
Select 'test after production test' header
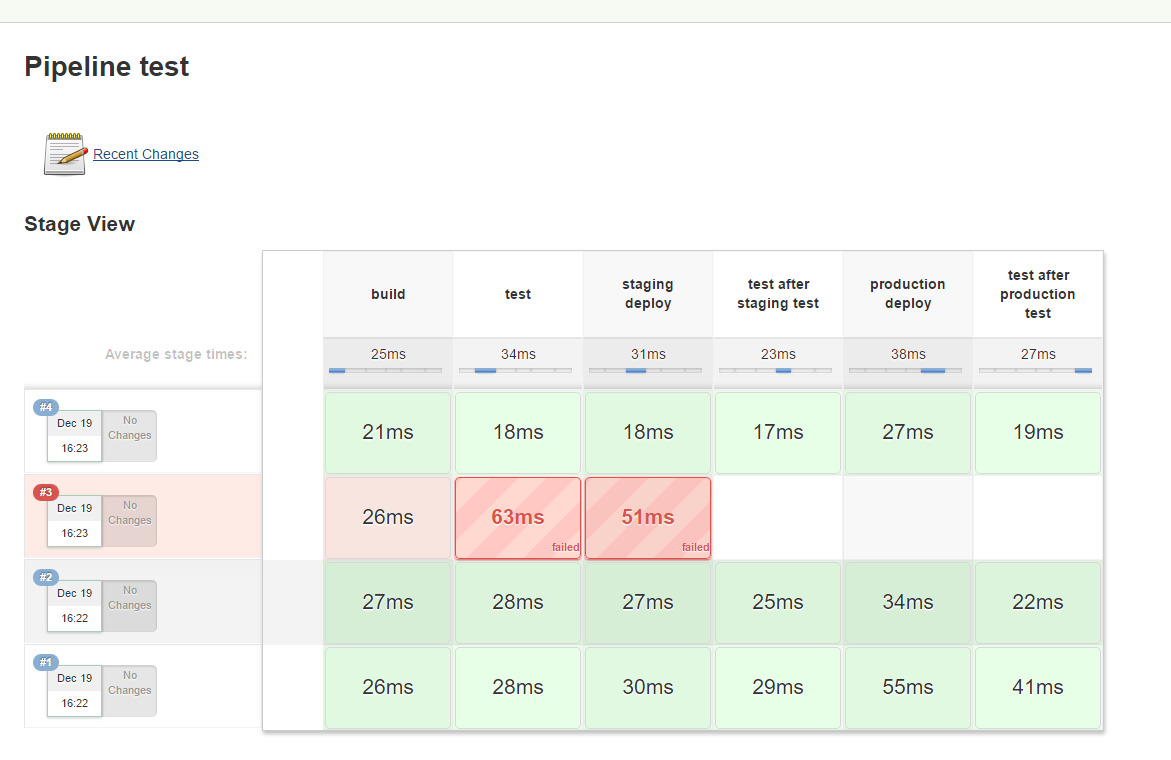(x=1038, y=294)
